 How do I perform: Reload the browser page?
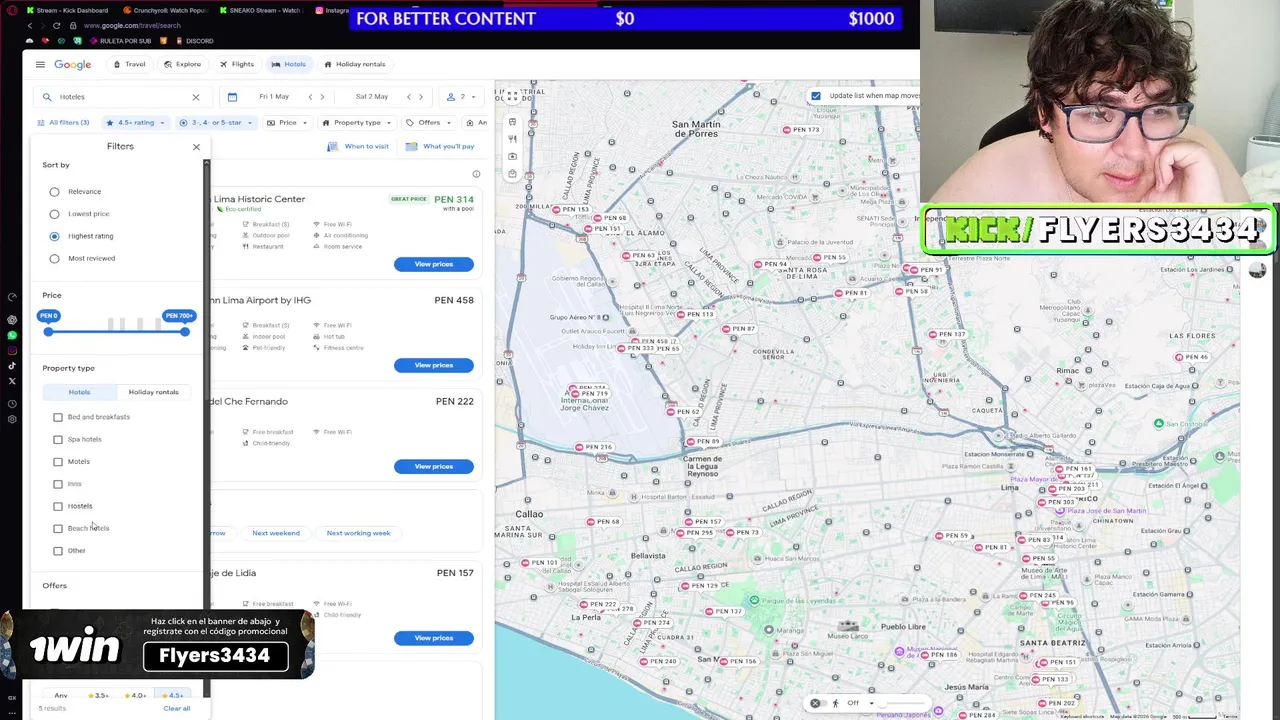(56, 25)
